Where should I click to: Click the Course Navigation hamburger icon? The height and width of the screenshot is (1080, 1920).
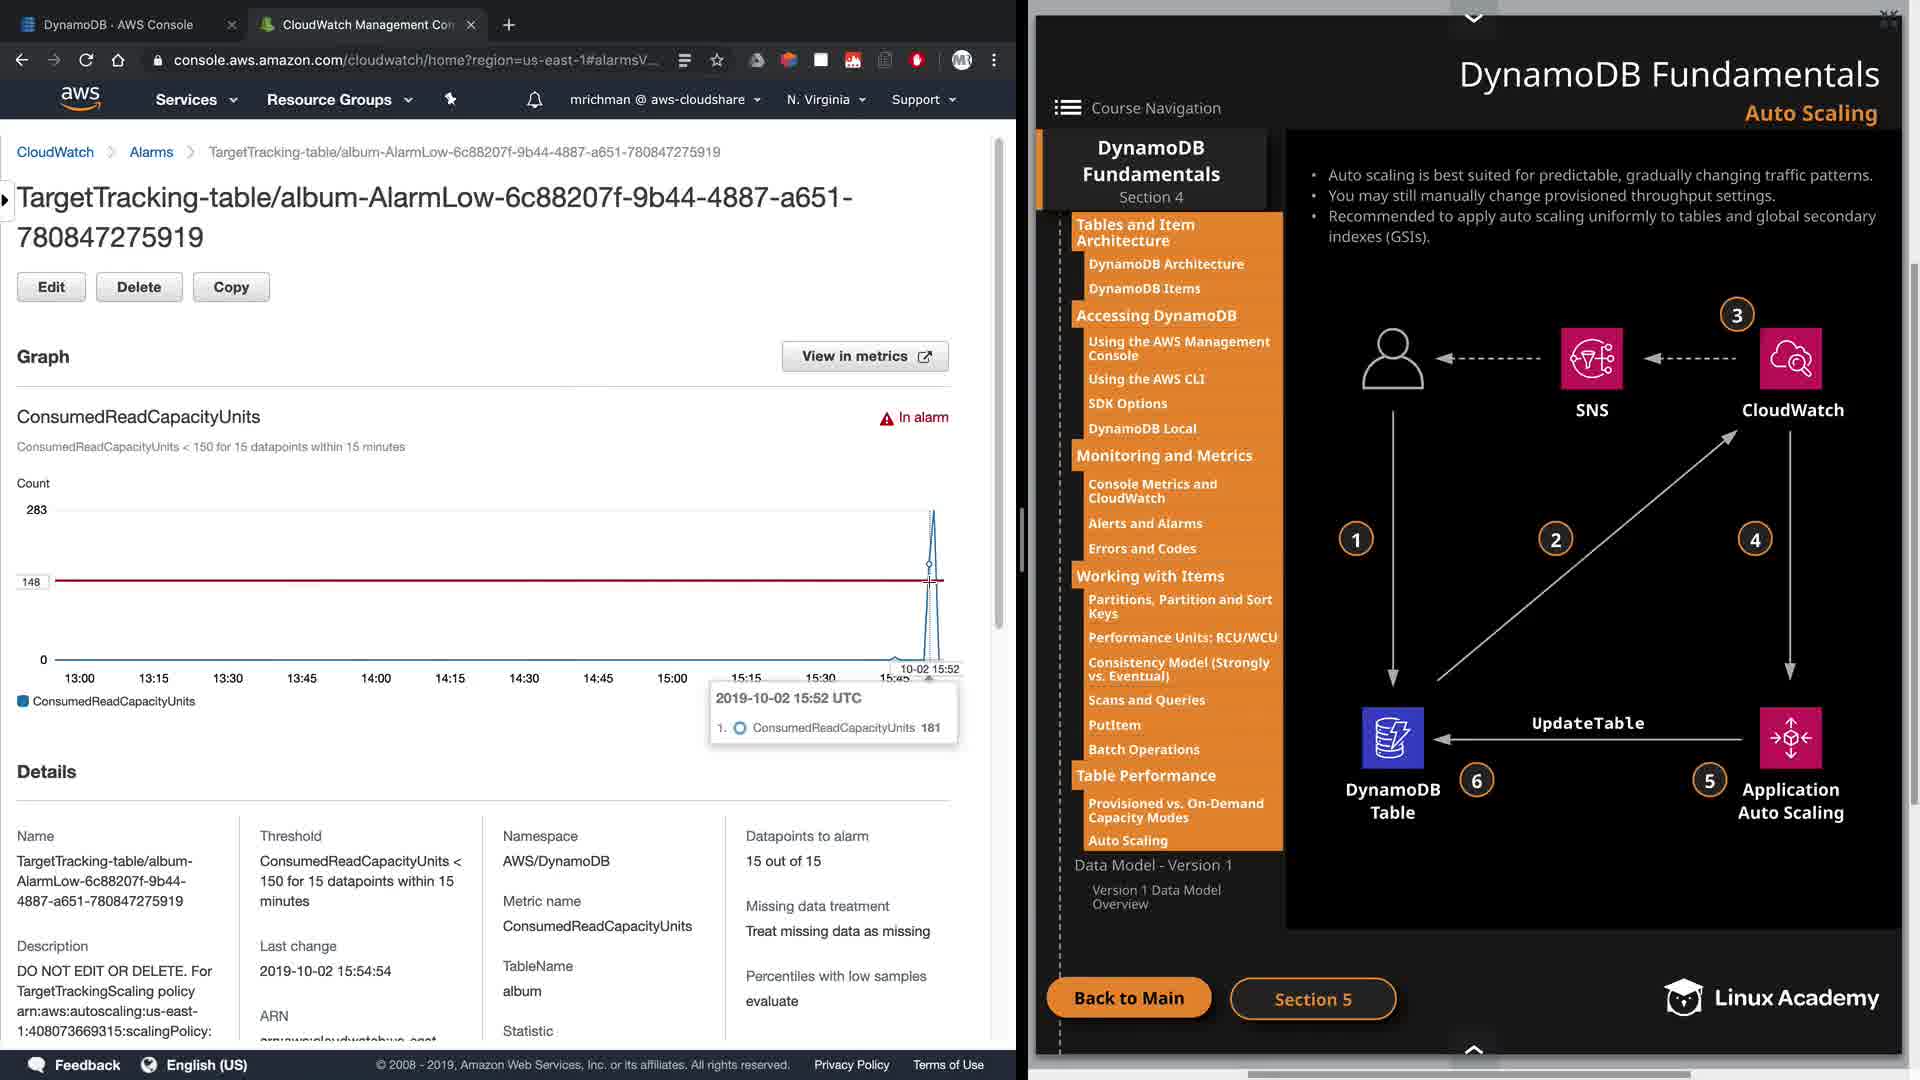1067,108
